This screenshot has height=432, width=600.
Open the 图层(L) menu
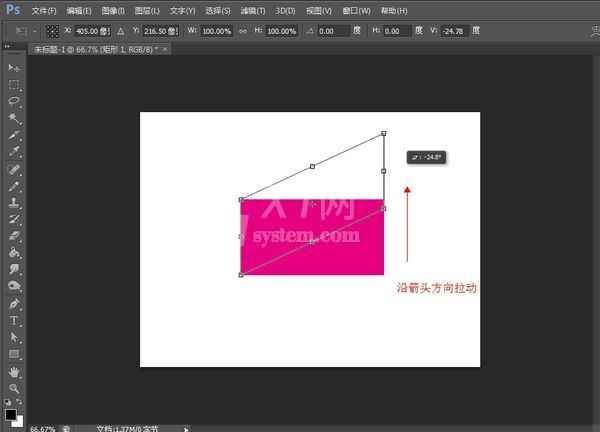coord(147,11)
